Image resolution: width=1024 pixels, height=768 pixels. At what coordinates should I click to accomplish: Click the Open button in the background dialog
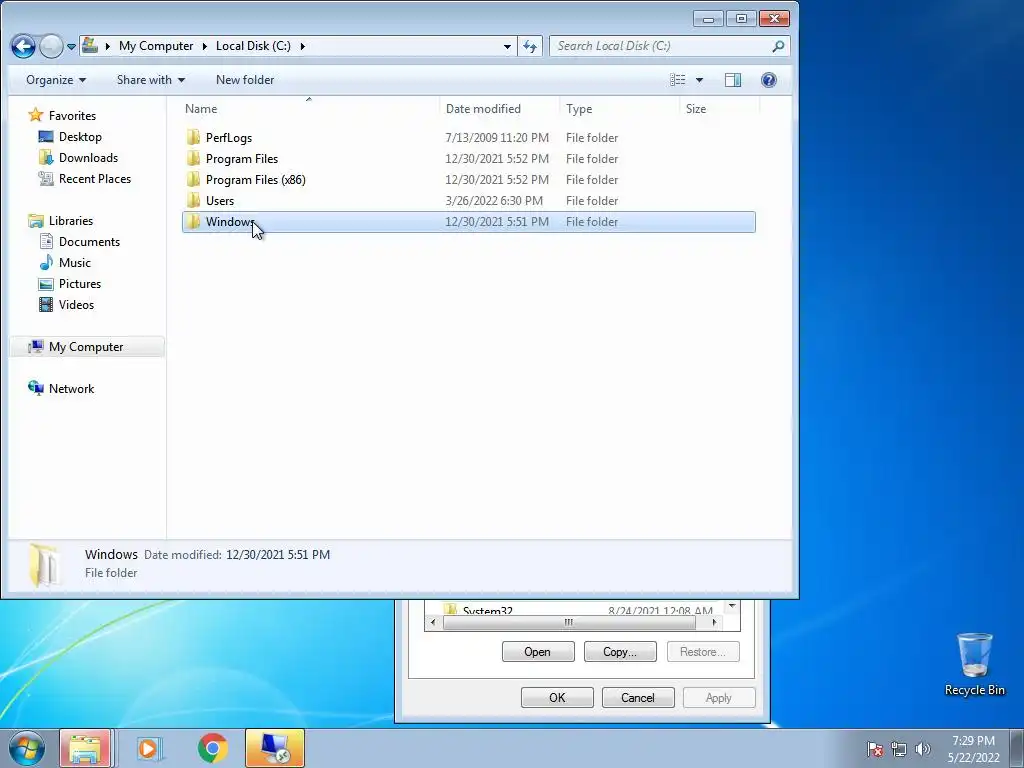(538, 652)
